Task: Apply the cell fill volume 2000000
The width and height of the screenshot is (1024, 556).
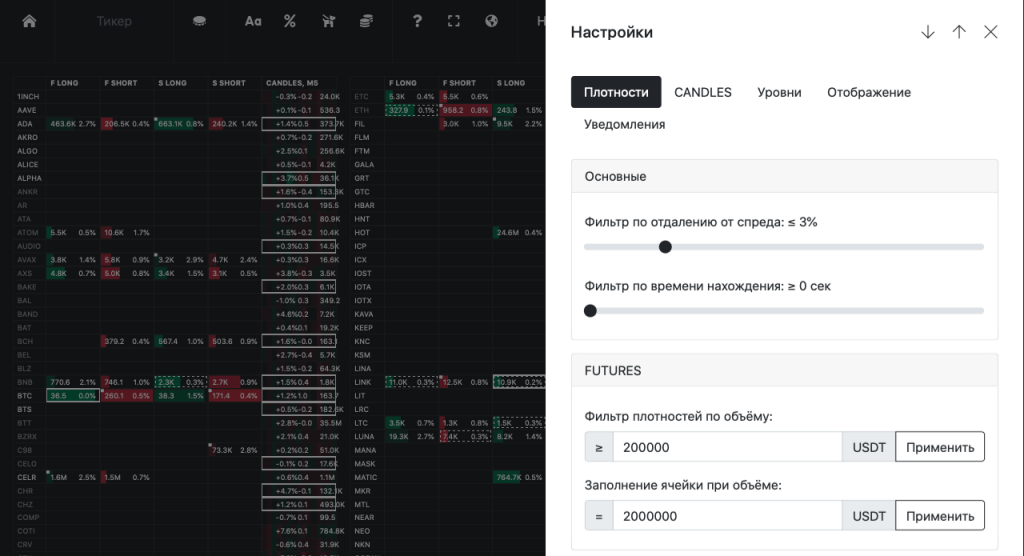Action: pos(939,516)
